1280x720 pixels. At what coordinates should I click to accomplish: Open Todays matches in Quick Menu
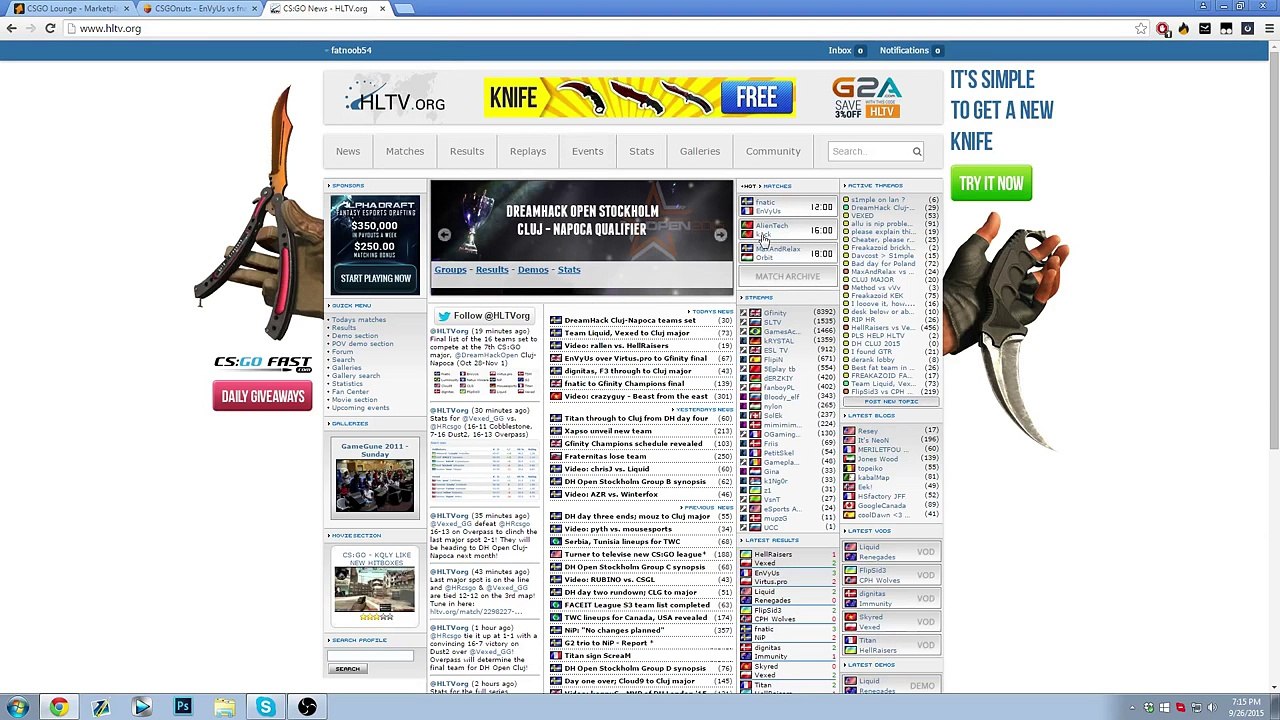359,320
